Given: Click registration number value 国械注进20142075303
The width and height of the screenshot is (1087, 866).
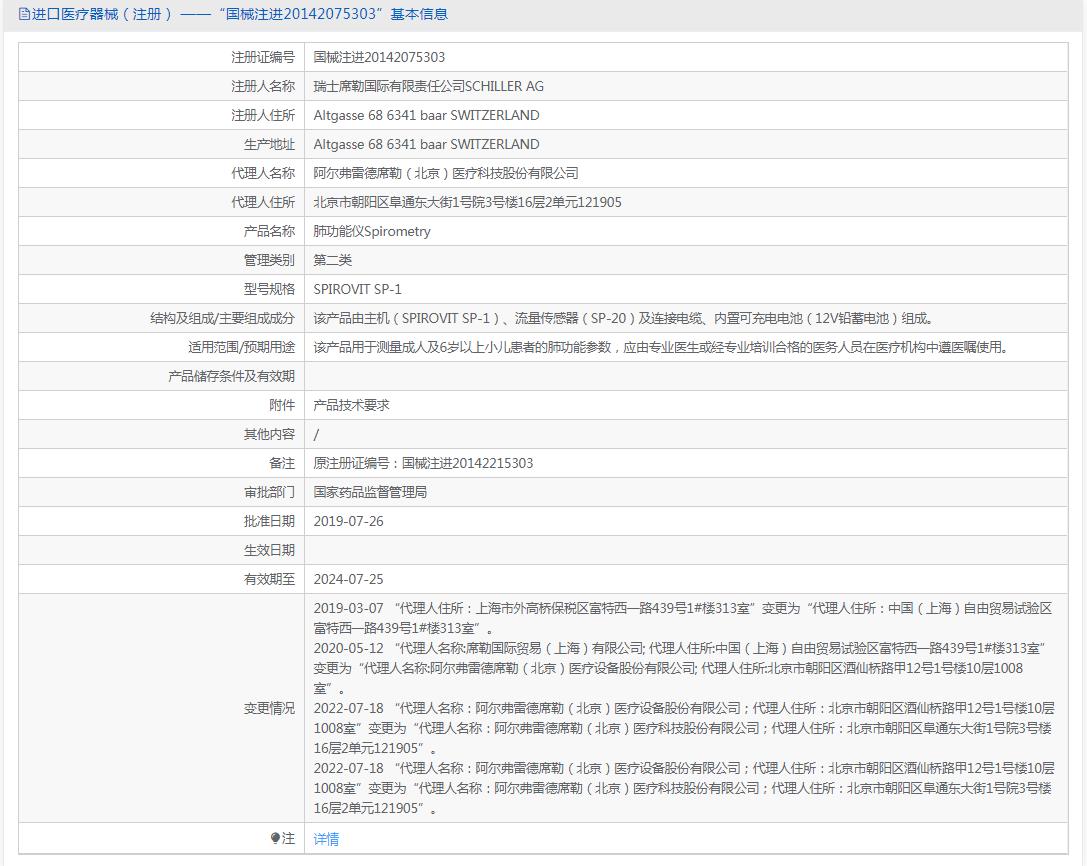Looking at the screenshot, I should pos(379,57).
